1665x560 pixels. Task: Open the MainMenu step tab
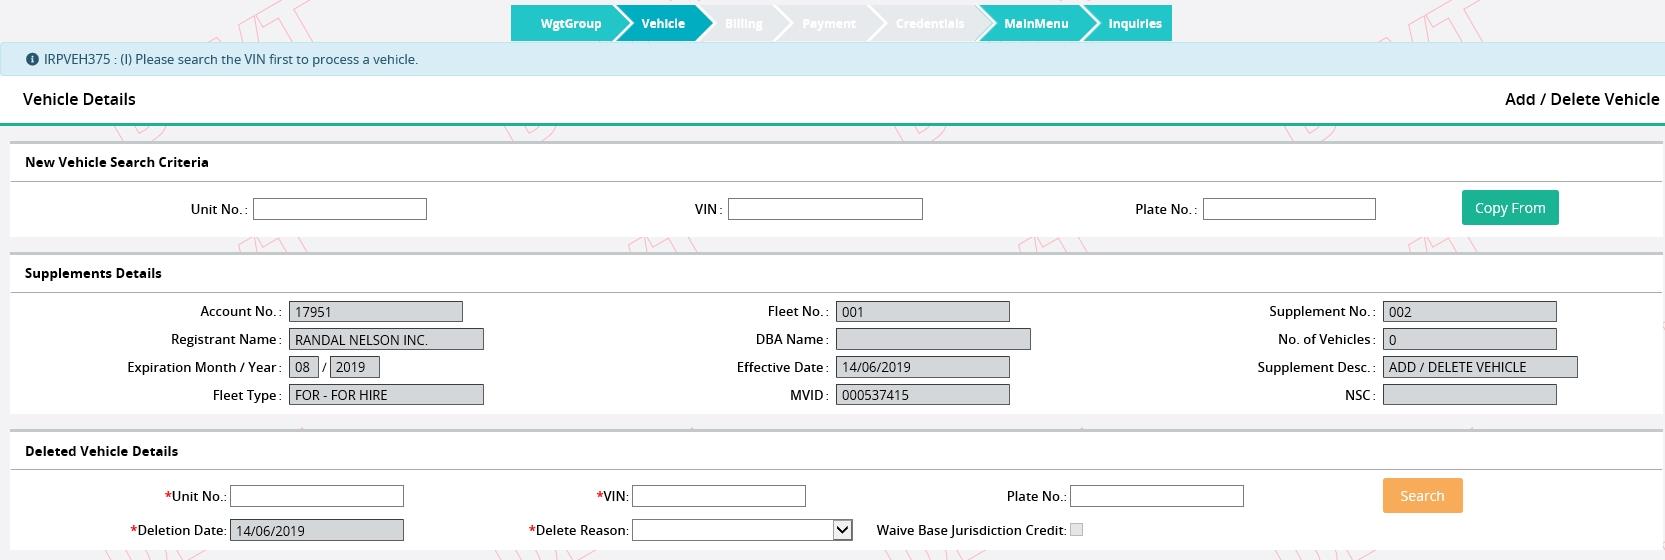[x=1036, y=23]
